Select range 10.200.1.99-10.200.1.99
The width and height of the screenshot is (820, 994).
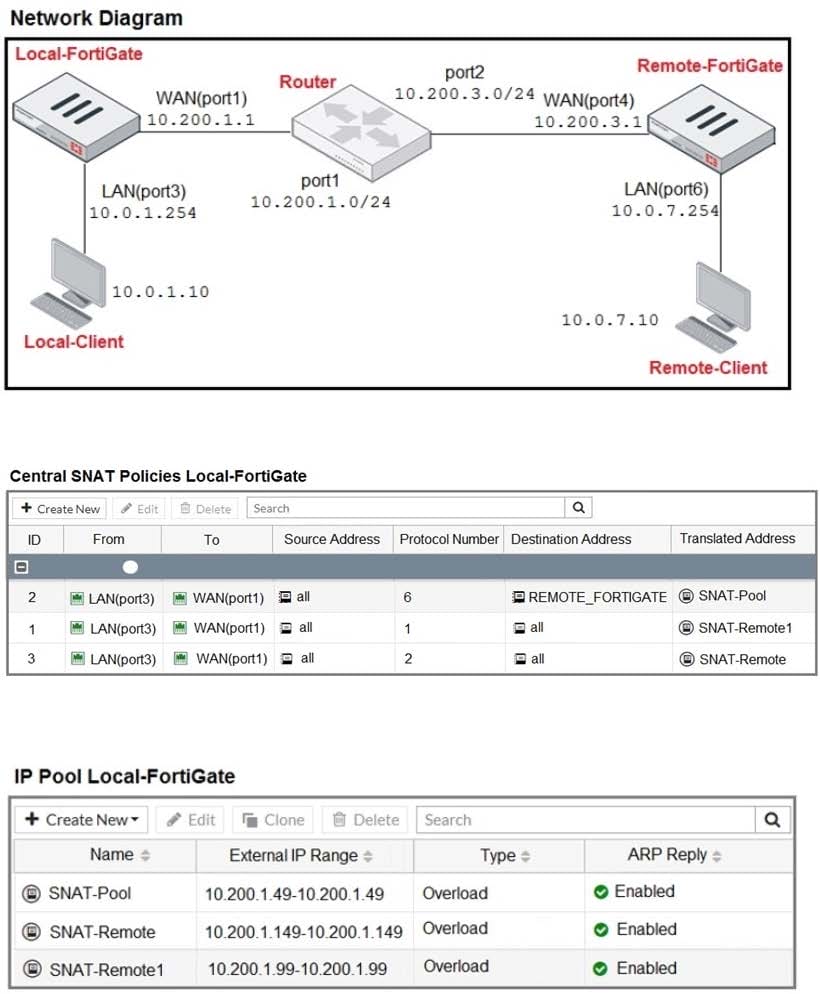[x=297, y=969]
